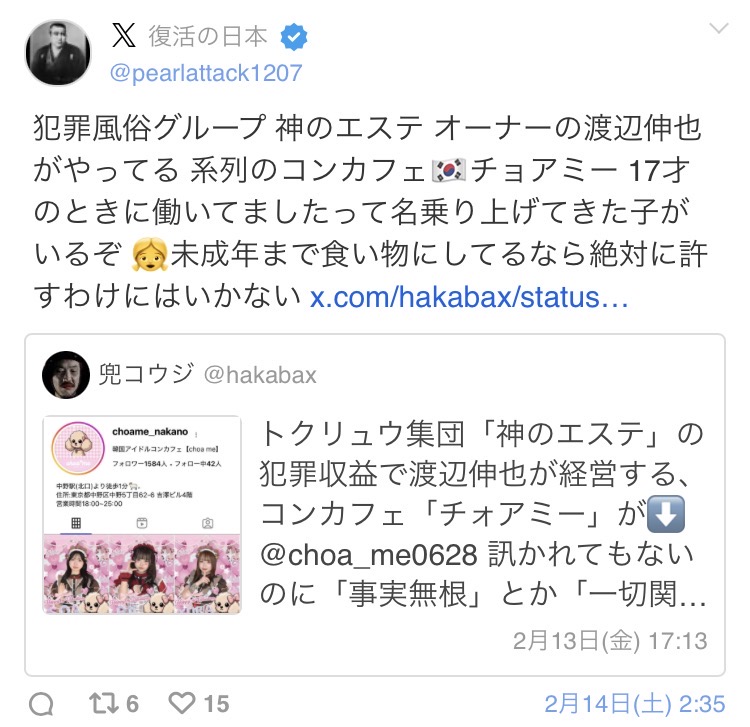Open the @pearlattack1207 handle
The height and width of the screenshot is (727, 750).
click(206, 73)
